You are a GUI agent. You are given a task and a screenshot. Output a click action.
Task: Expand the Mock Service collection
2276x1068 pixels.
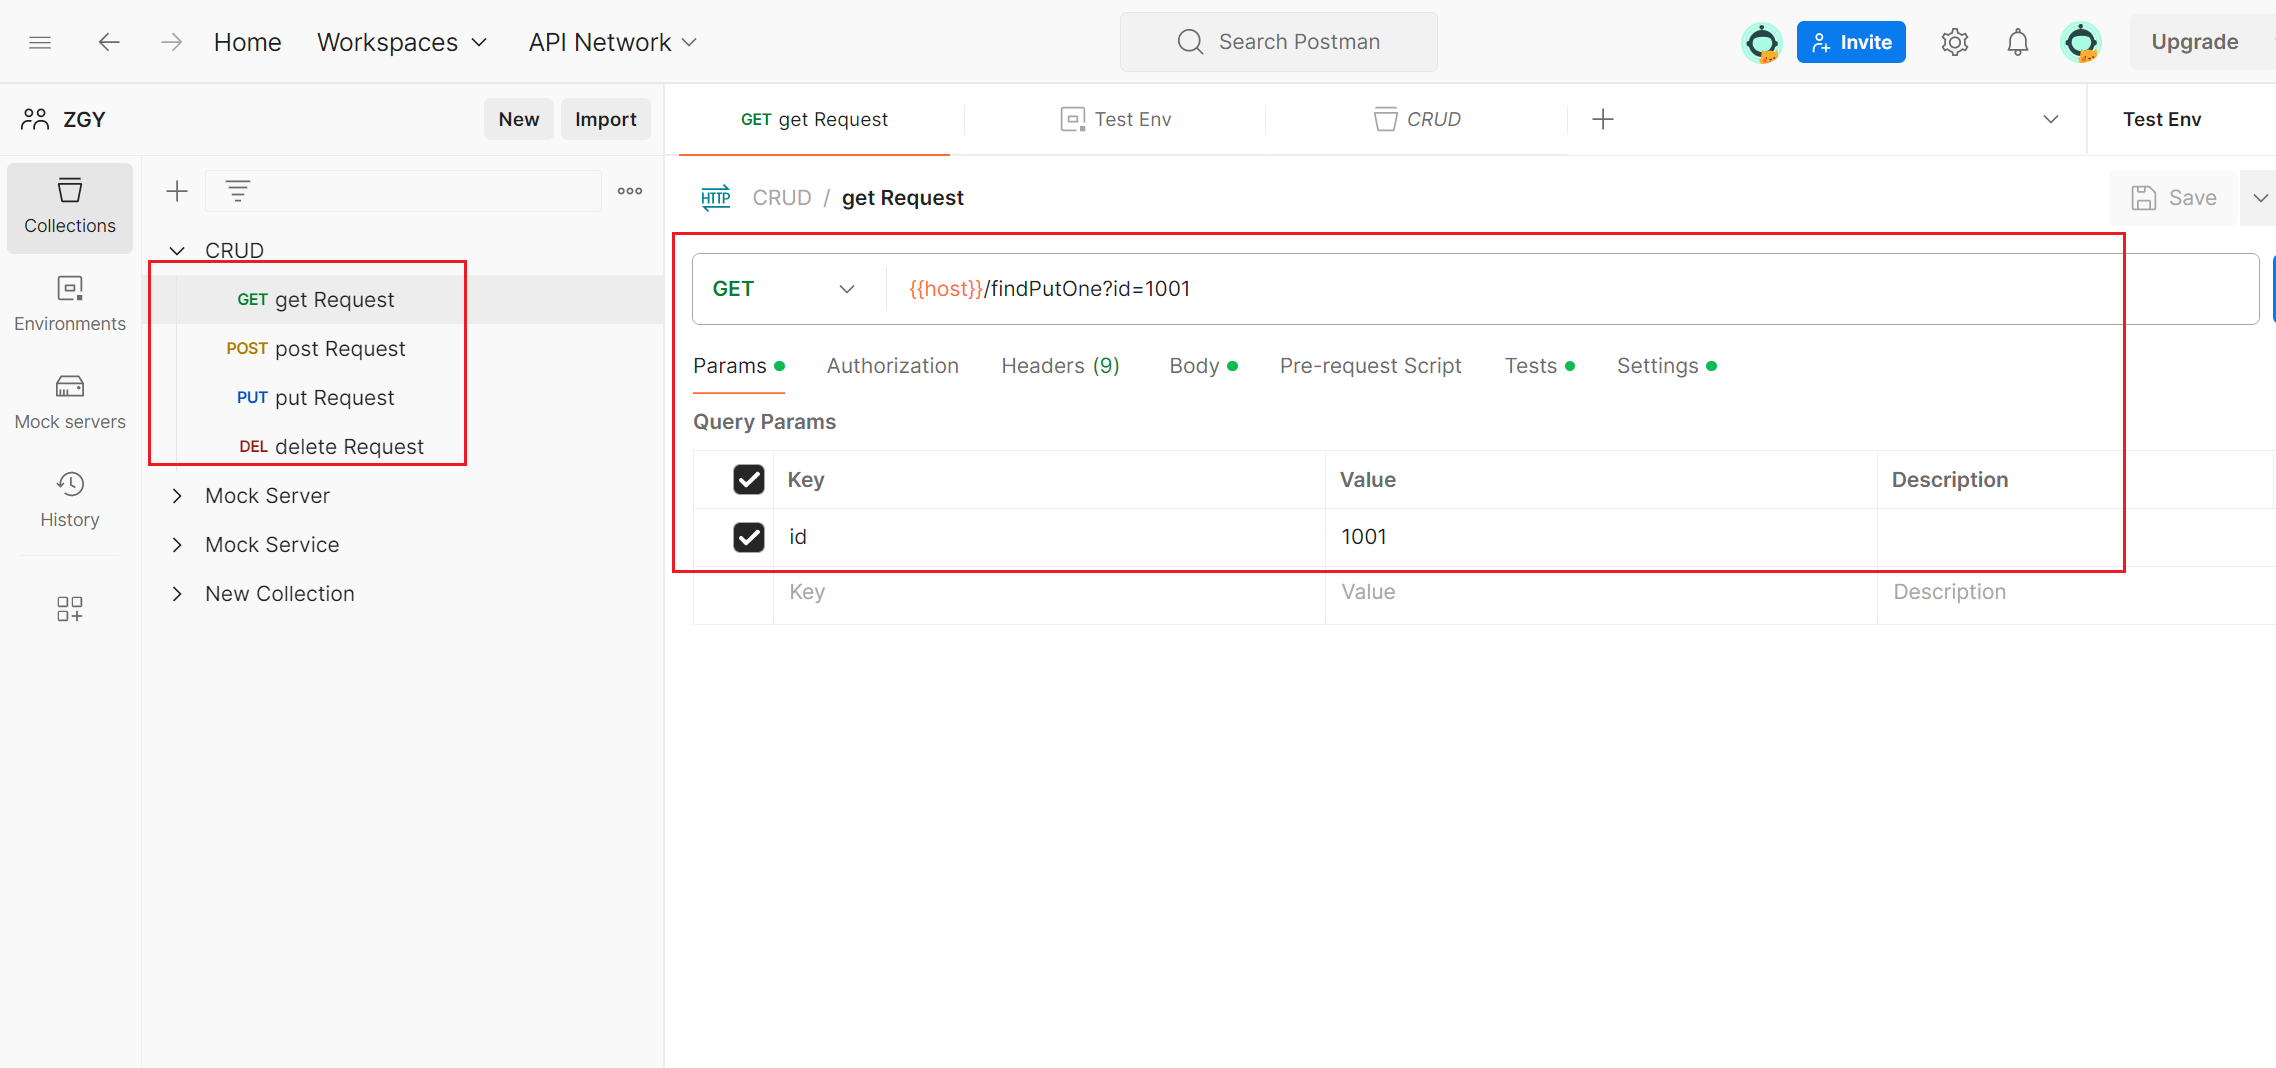click(177, 545)
